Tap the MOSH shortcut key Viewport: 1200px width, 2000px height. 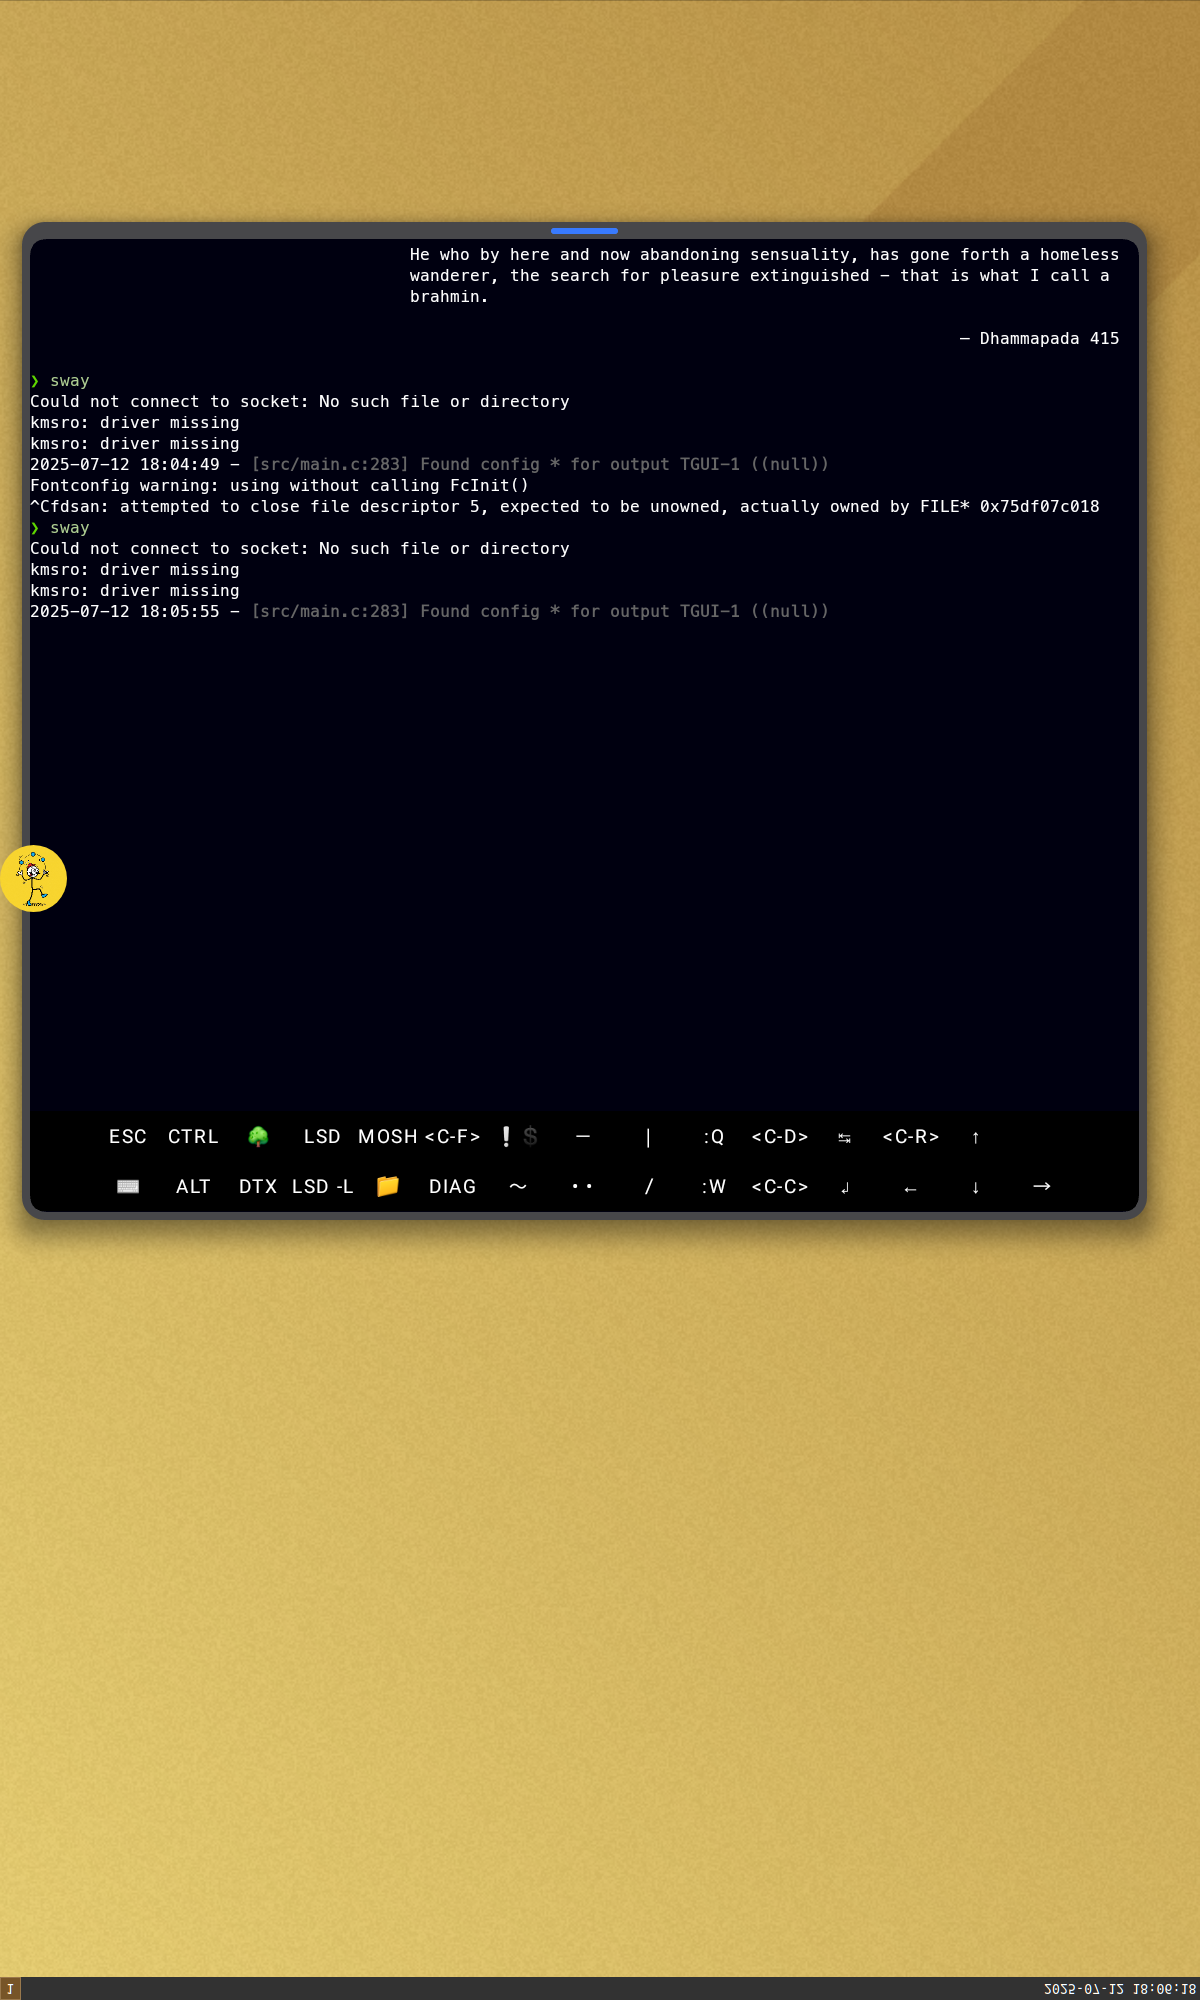point(388,1137)
